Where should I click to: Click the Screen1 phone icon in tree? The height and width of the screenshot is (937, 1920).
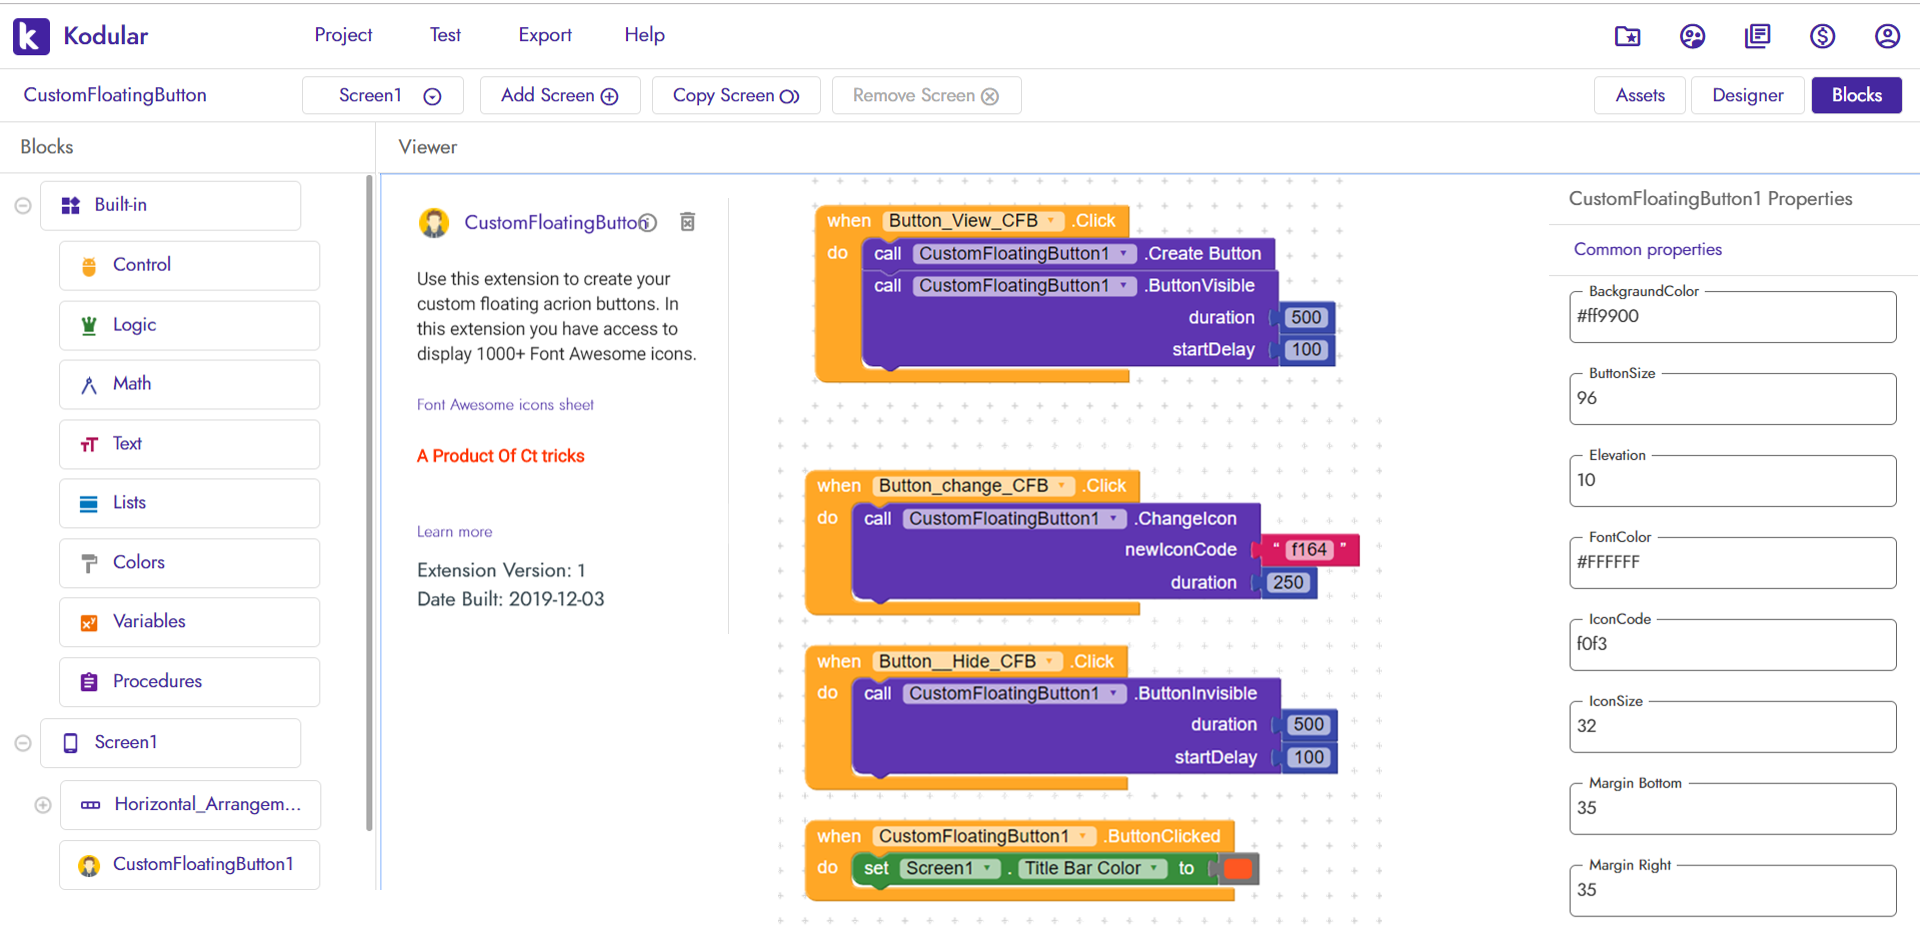[x=70, y=743]
